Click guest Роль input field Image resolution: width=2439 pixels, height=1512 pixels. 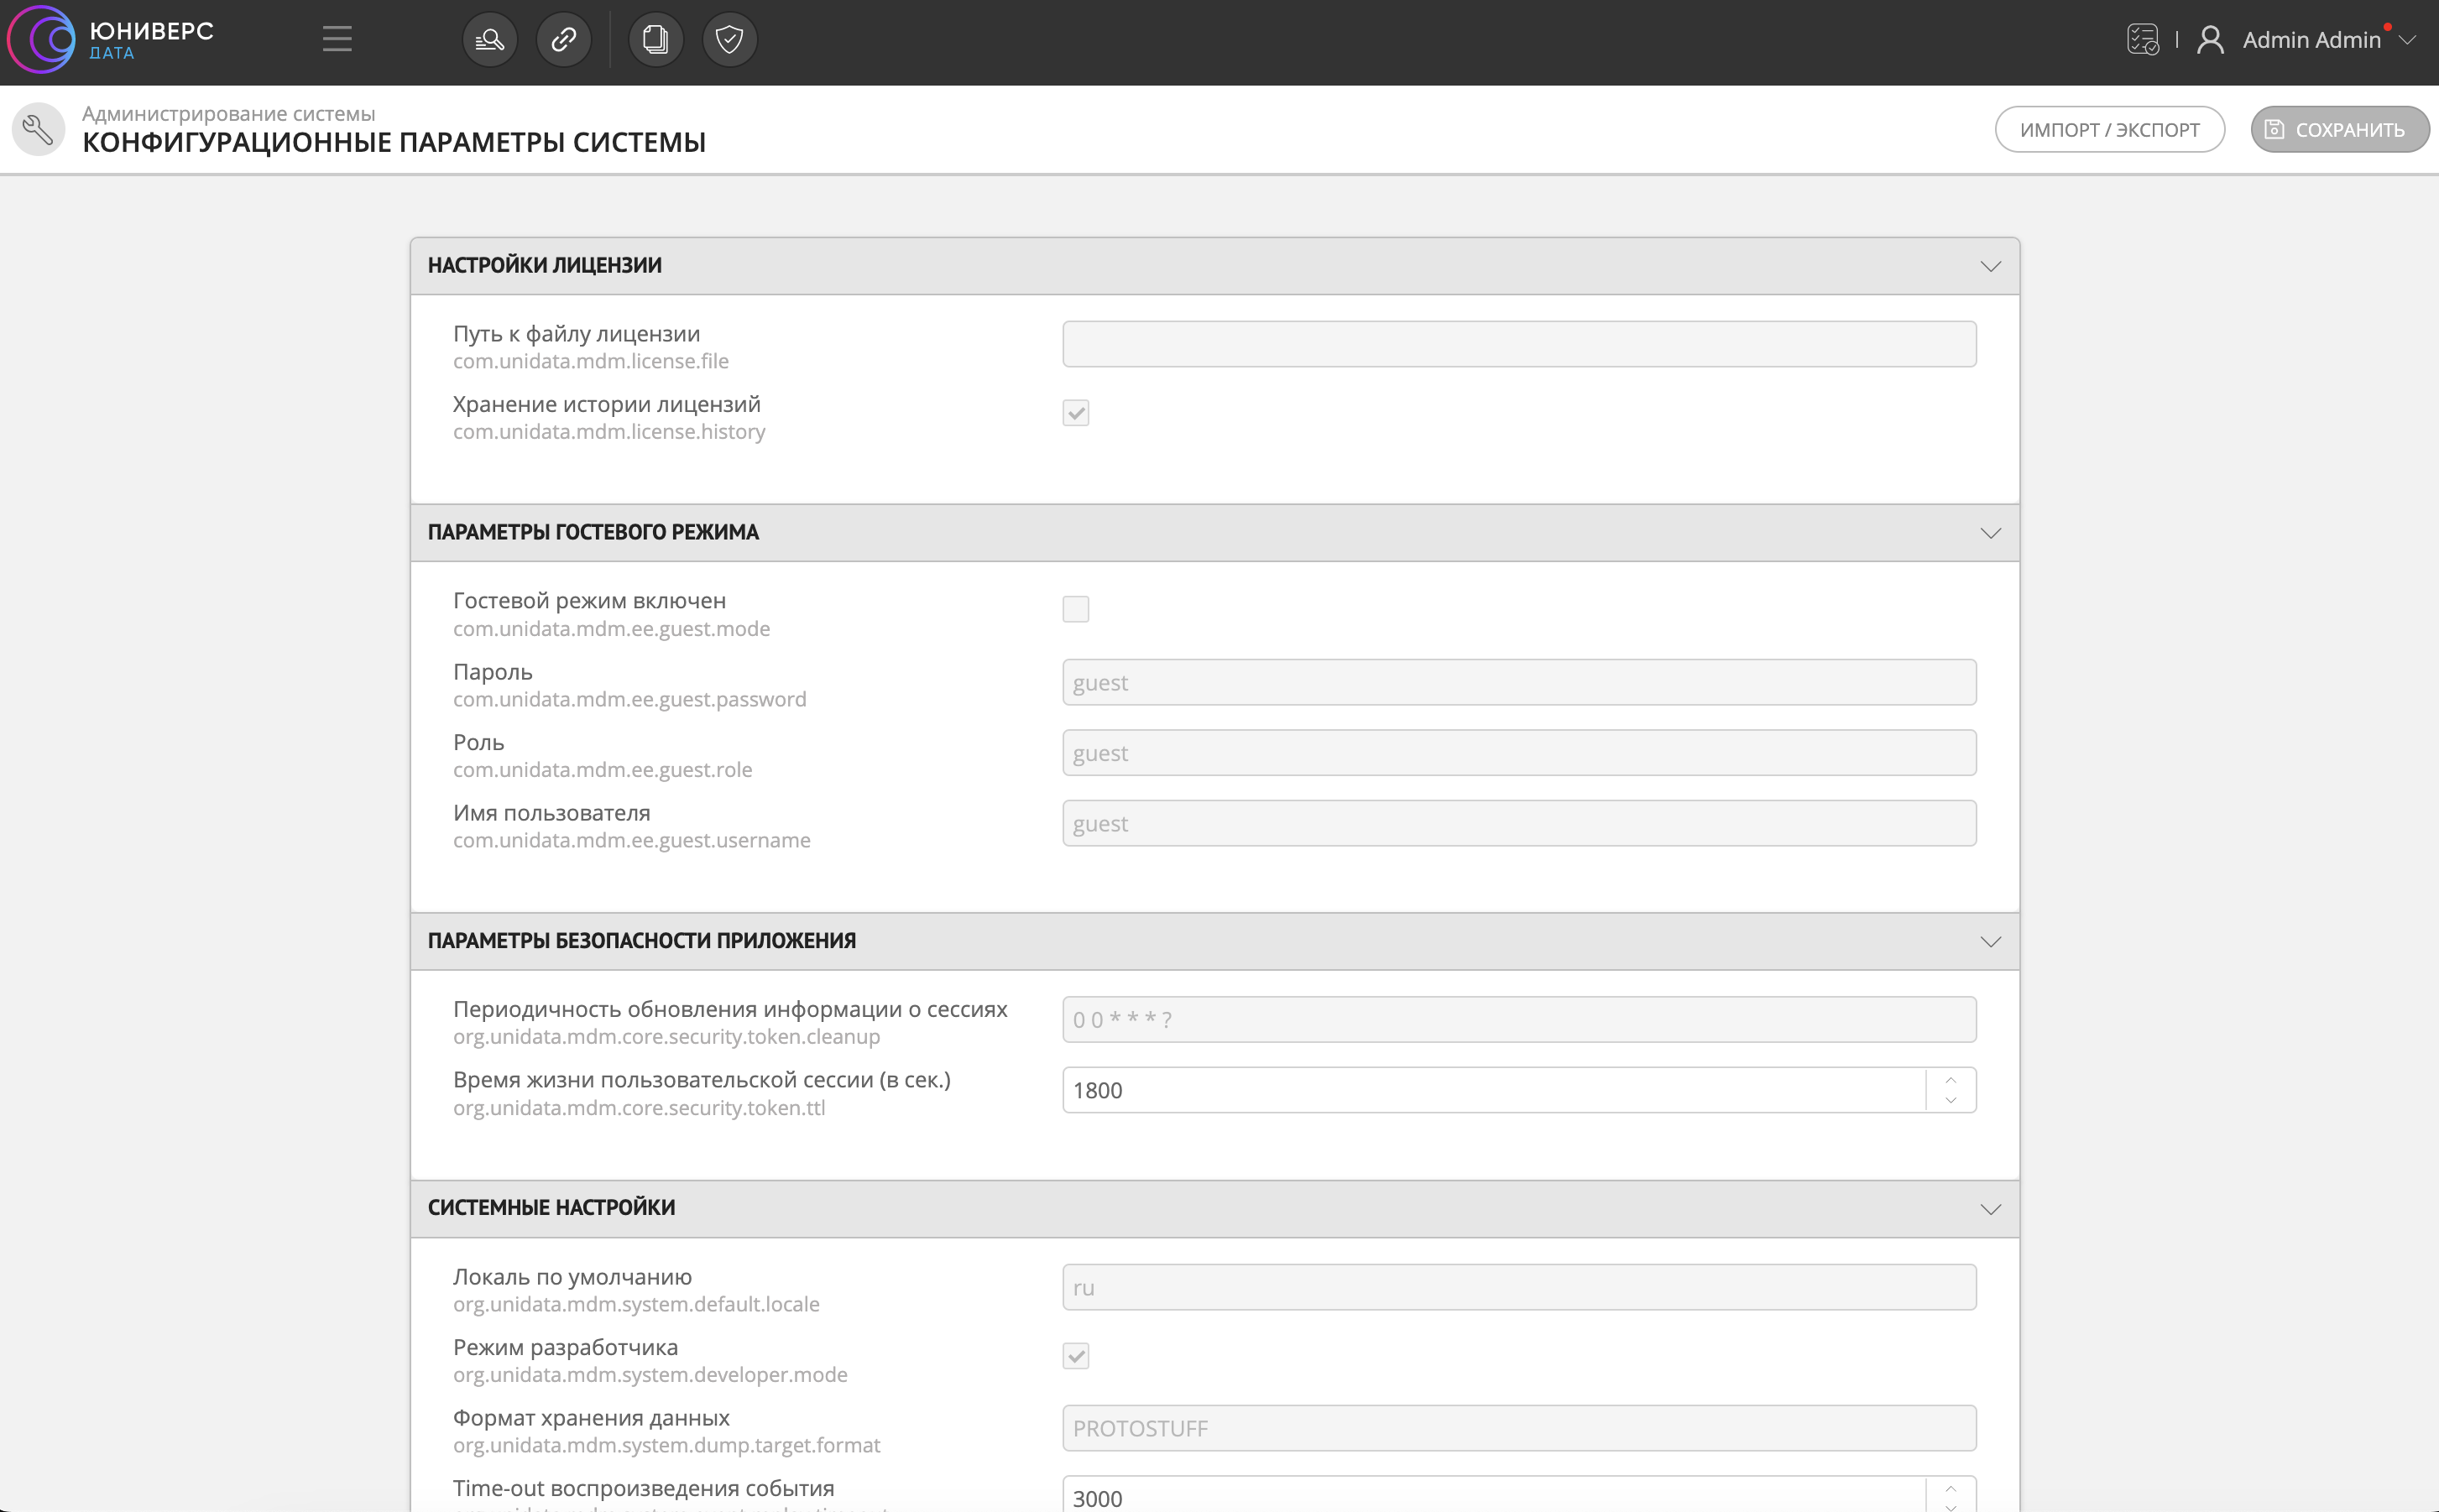[1519, 753]
